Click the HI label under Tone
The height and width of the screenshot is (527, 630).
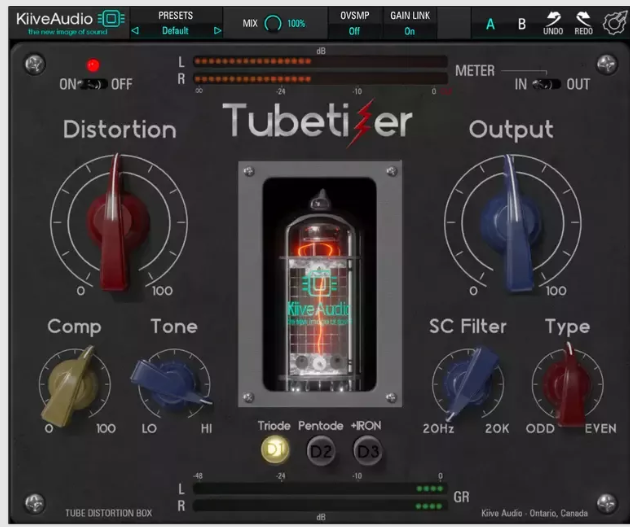click(x=207, y=429)
